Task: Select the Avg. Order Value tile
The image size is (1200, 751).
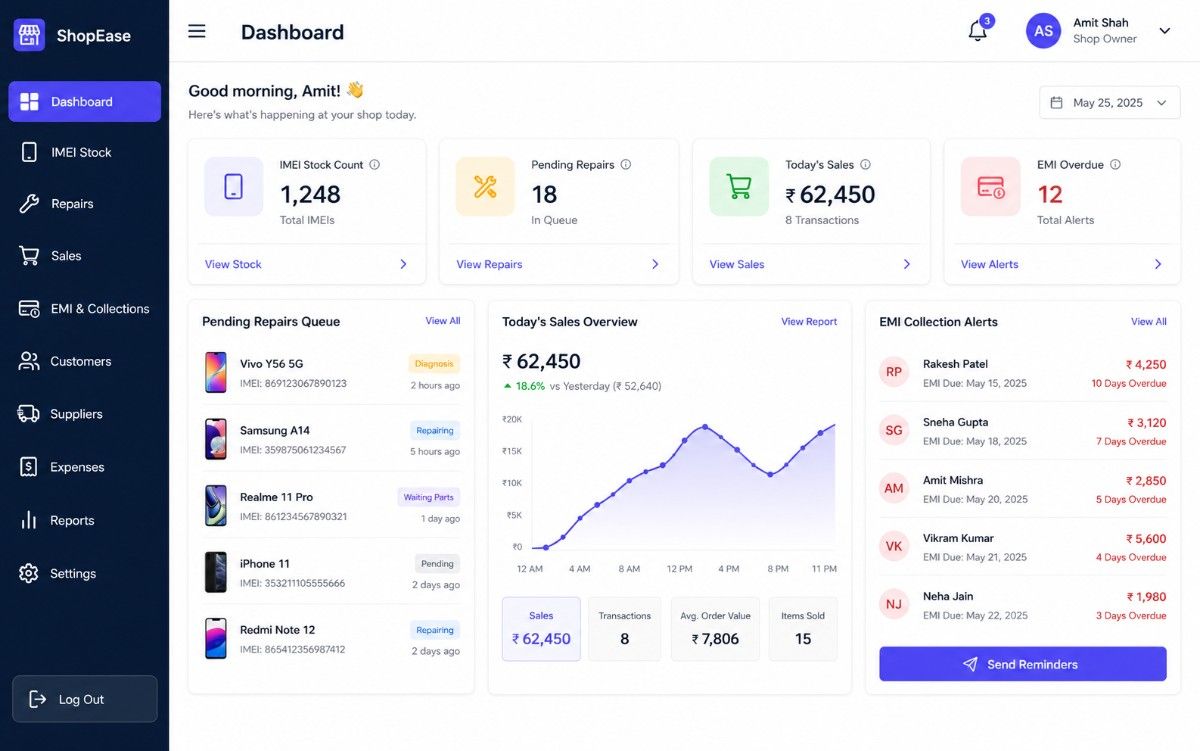Action: [715, 629]
